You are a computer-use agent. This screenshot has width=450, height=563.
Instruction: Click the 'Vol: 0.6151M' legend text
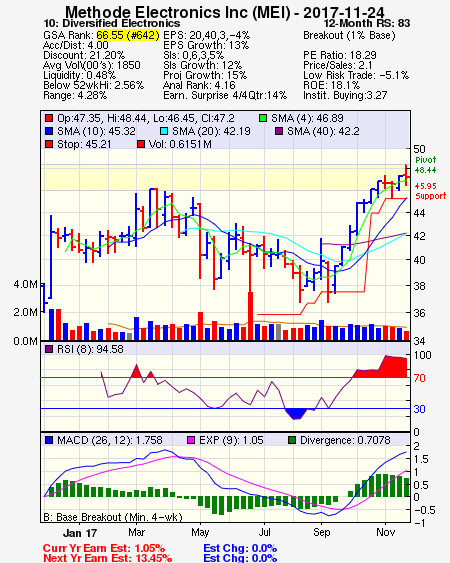click(180, 144)
